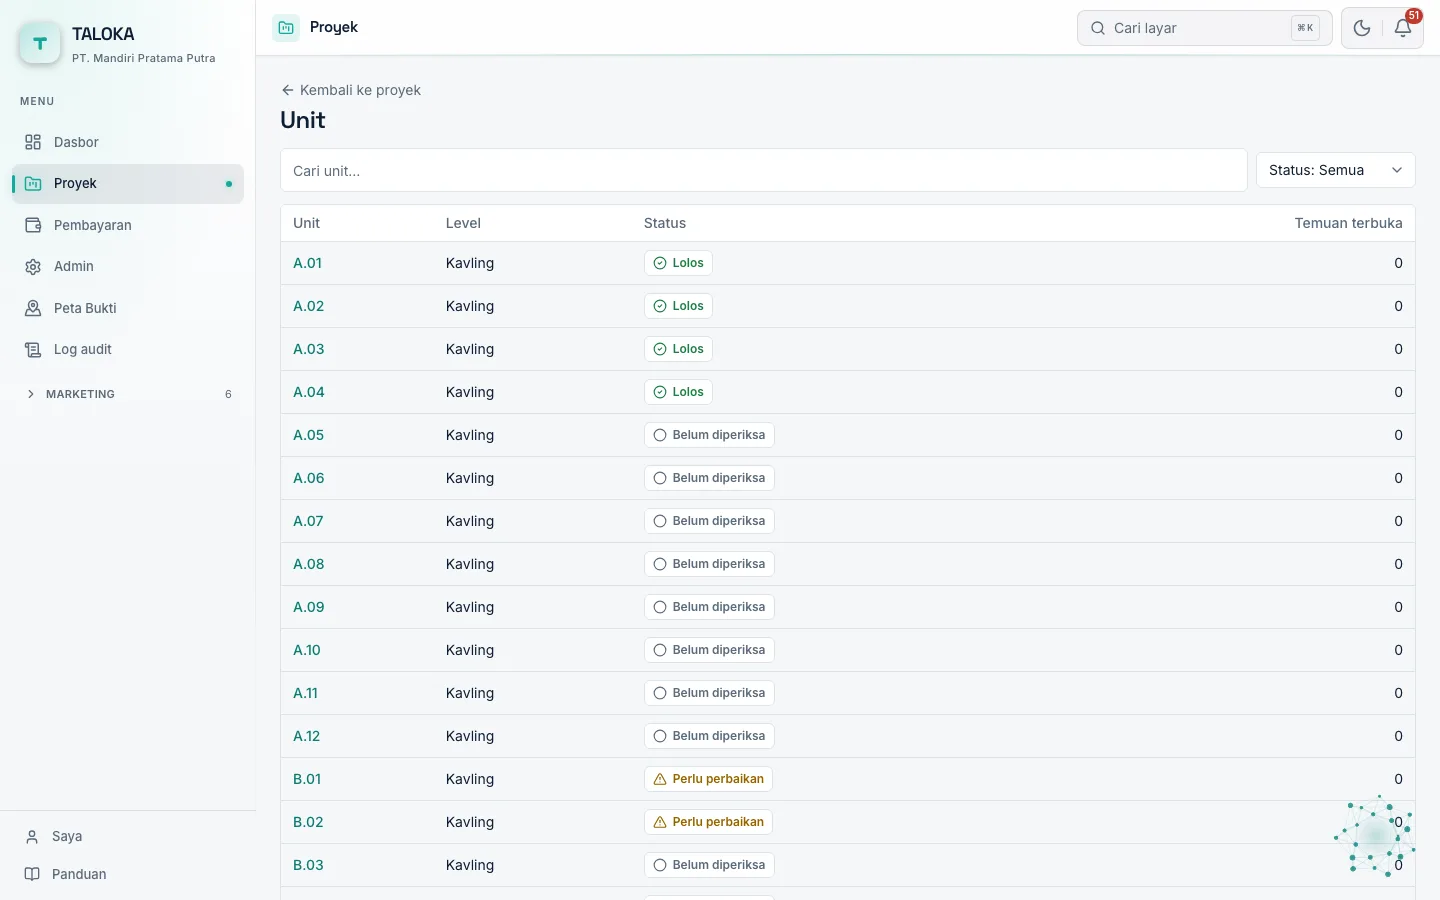Click the TALOKA logo icon
The width and height of the screenshot is (1440, 900).
coord(40,43)
